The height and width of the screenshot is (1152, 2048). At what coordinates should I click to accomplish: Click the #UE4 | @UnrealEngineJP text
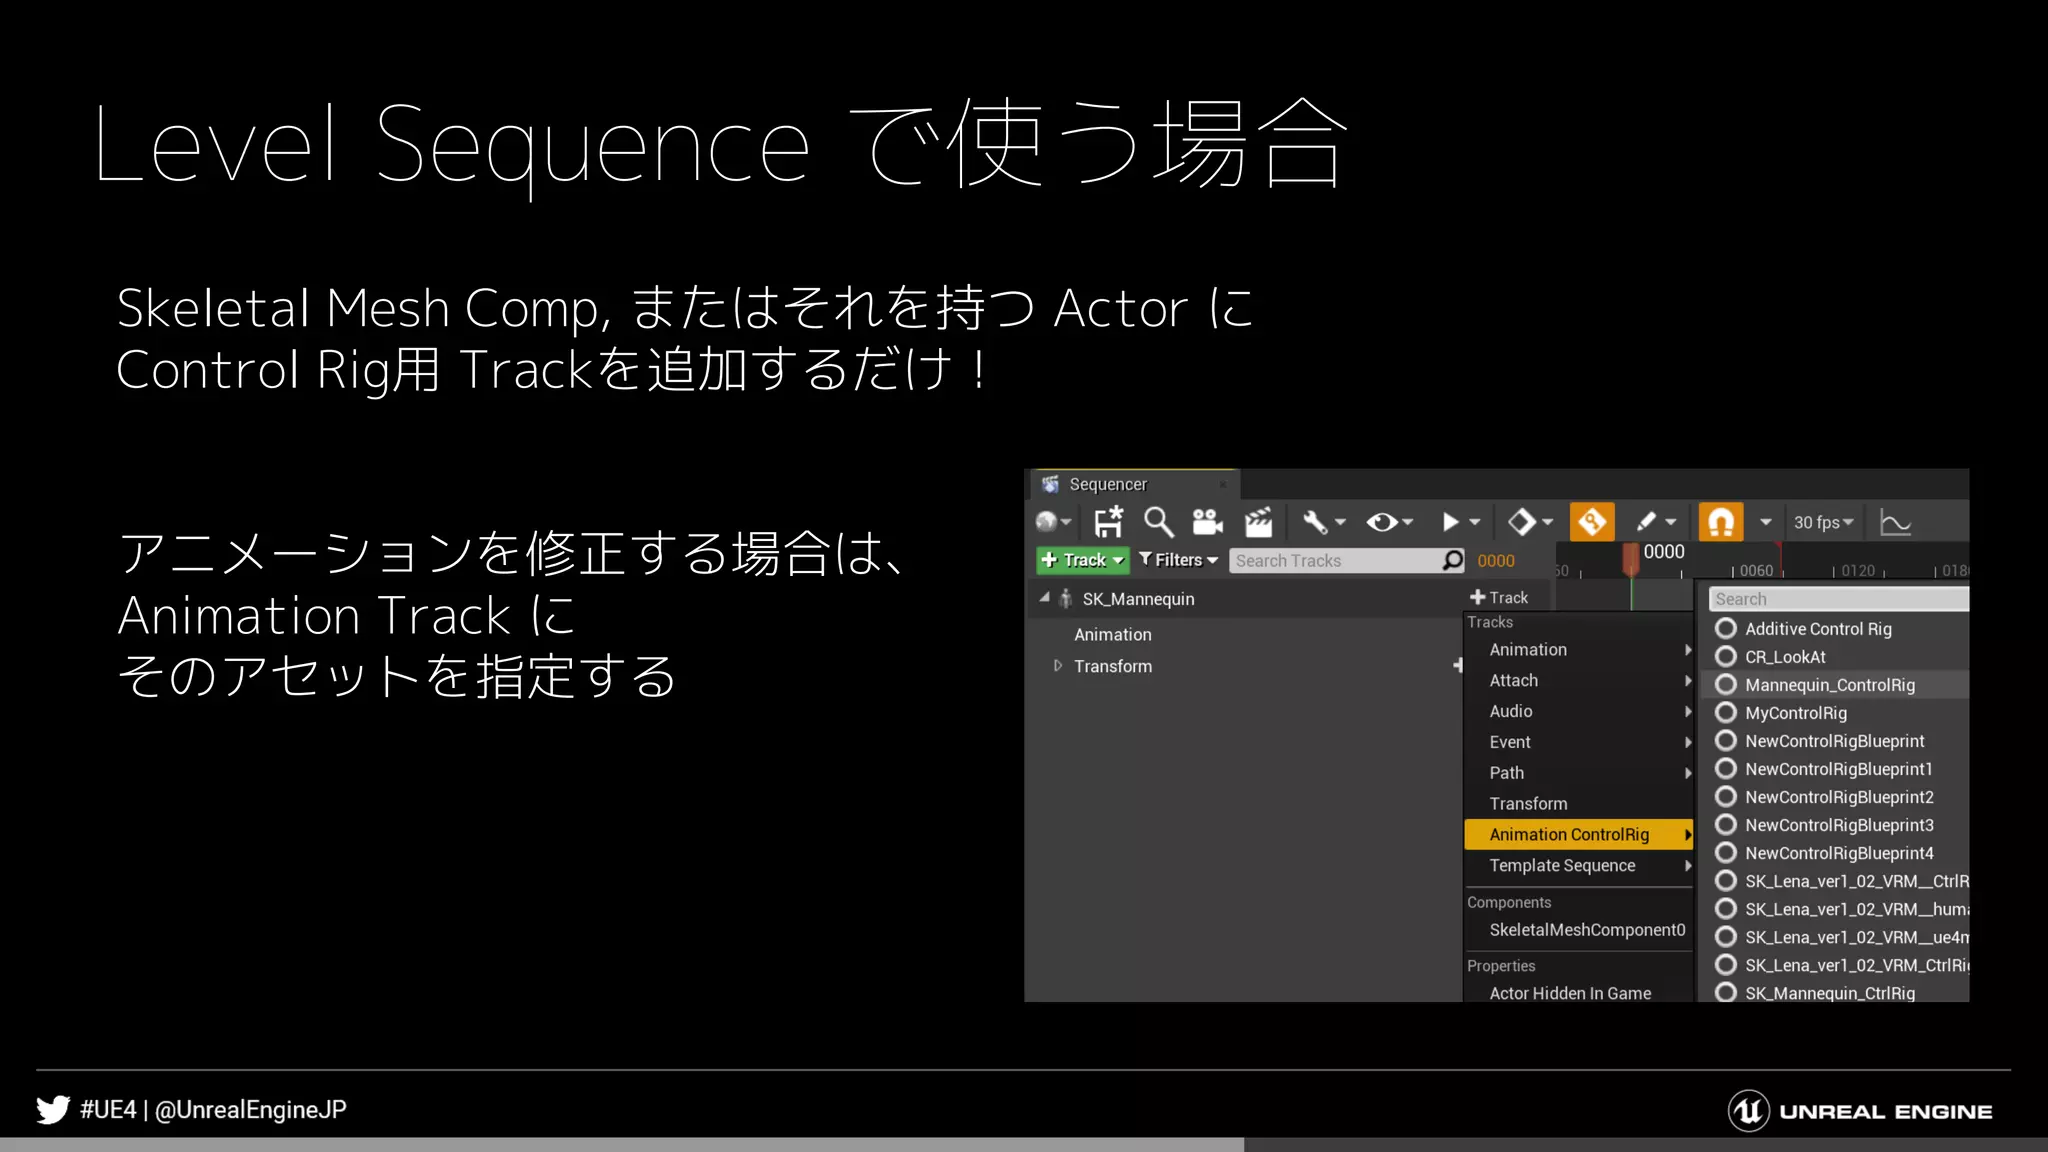click(213, 1110)
